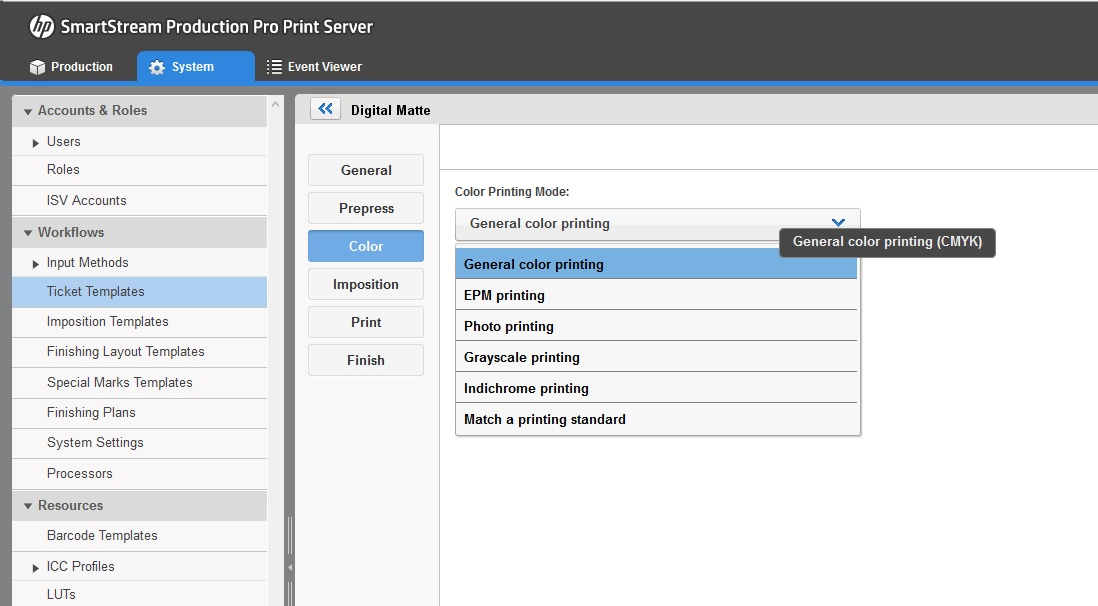Select EPM printing from the list

click(x=656, y=295)
